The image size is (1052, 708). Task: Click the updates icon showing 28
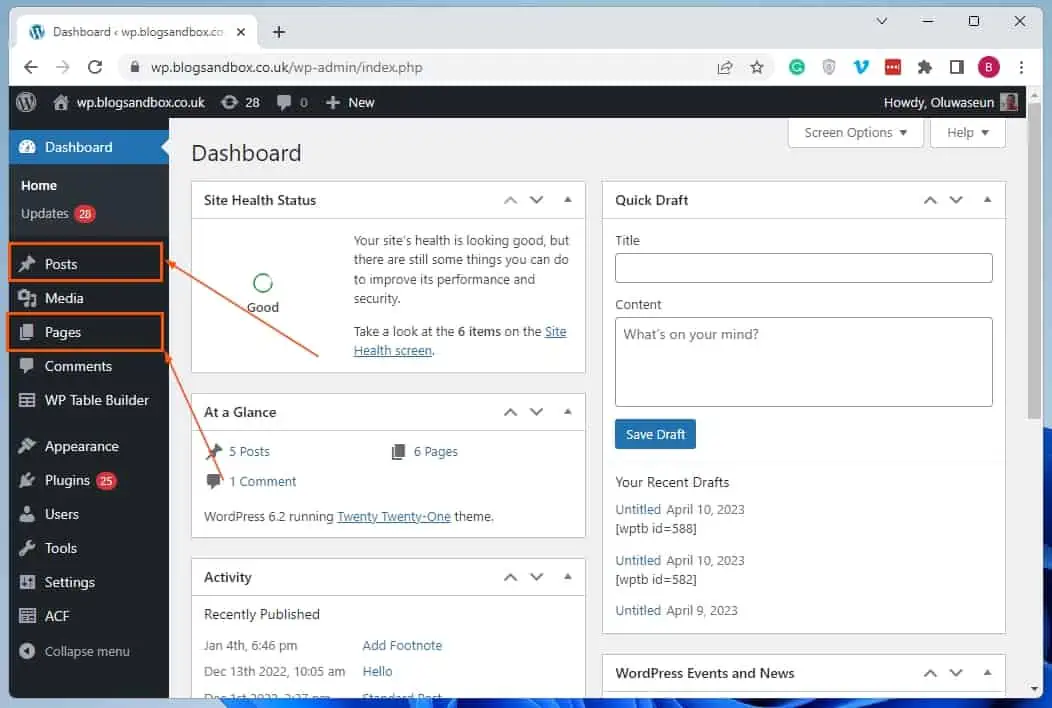click(229, 102)
